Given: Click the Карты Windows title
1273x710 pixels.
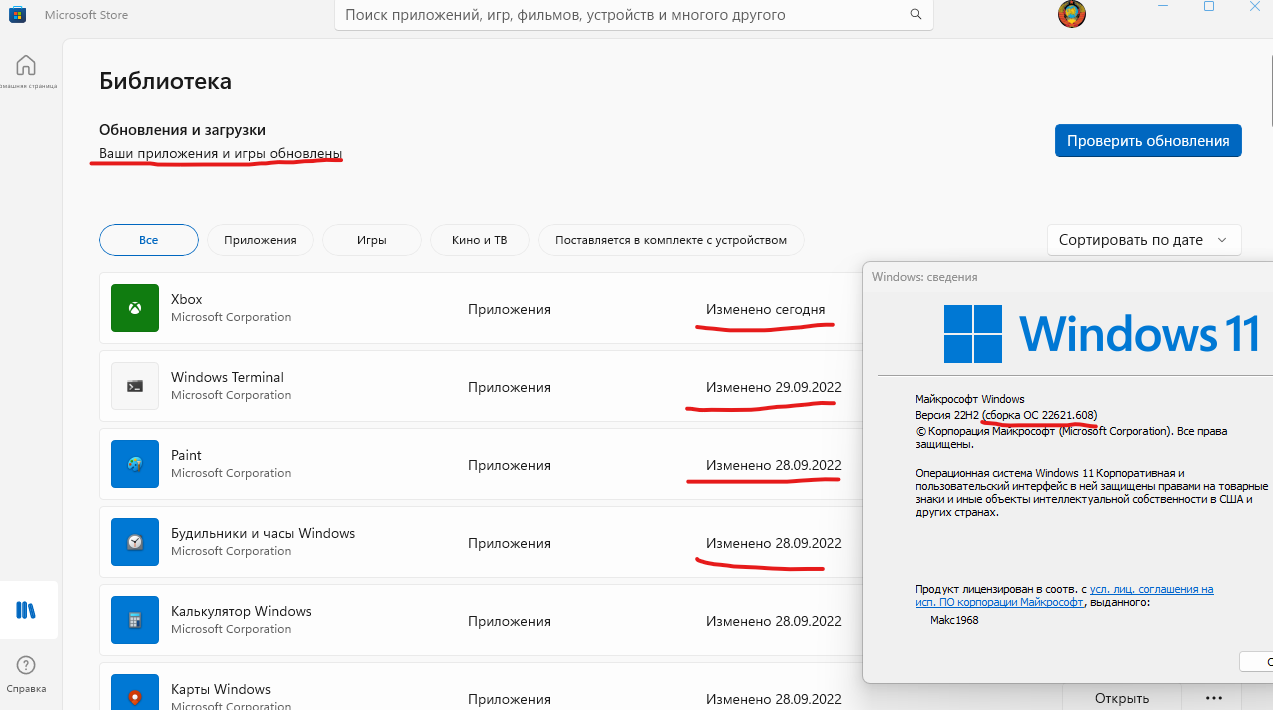Looking at the screenshot, I should (x=221, y=689).
